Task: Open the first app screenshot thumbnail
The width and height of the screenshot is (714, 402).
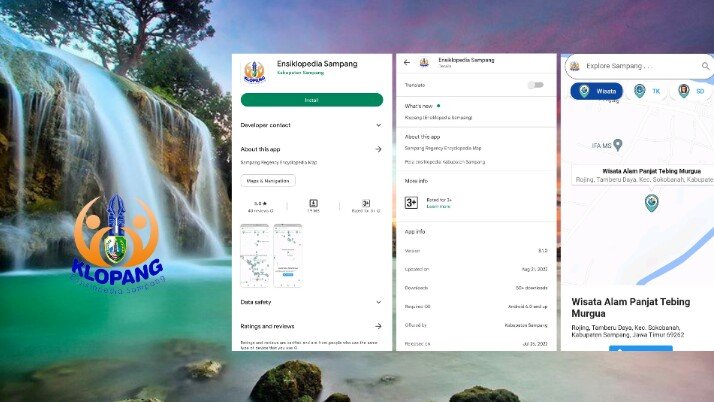Action: [255, 255]
